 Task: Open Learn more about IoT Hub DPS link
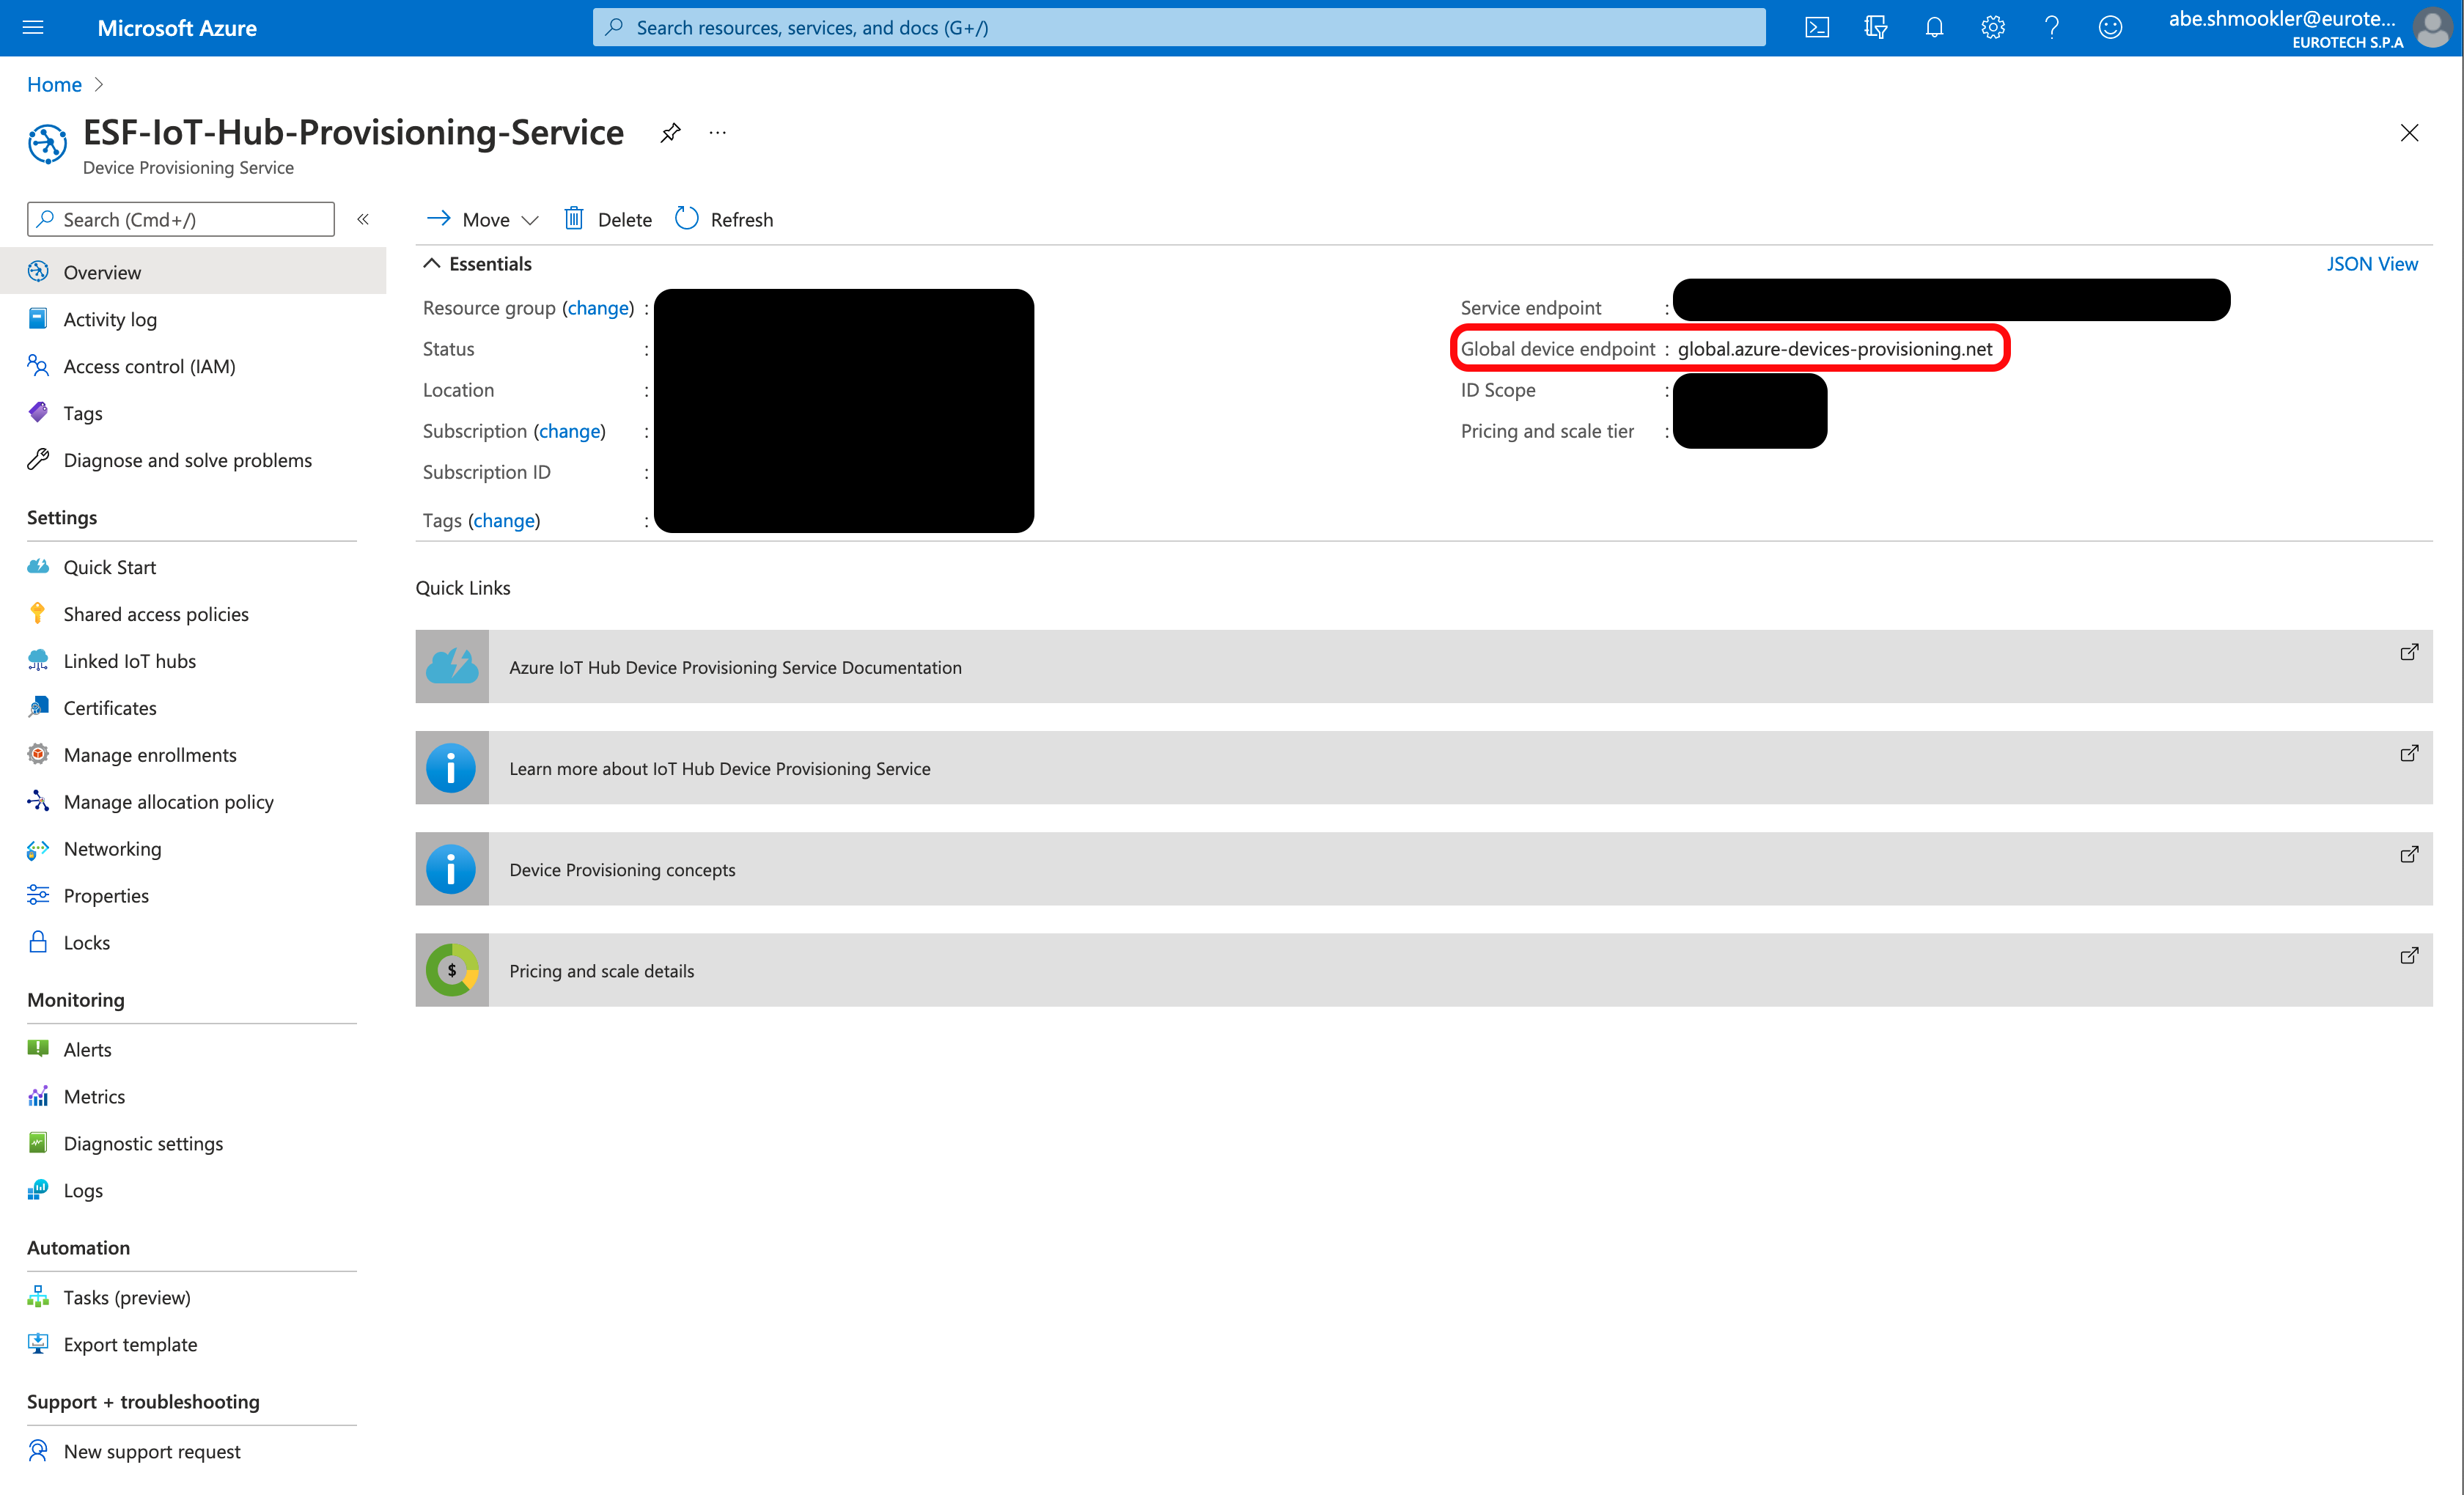pyautogui.click(x=1424, y=768)
